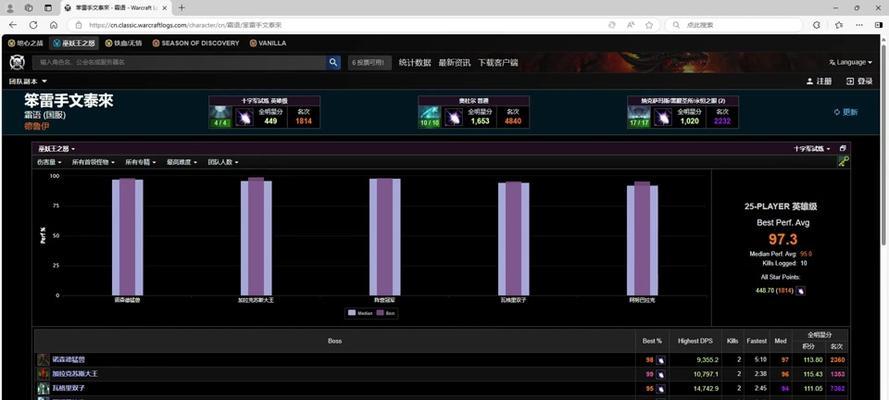889x400 pixels.
Task: Switch to the third game version tab
Action: pyautogui.click(x=123, y=43)
